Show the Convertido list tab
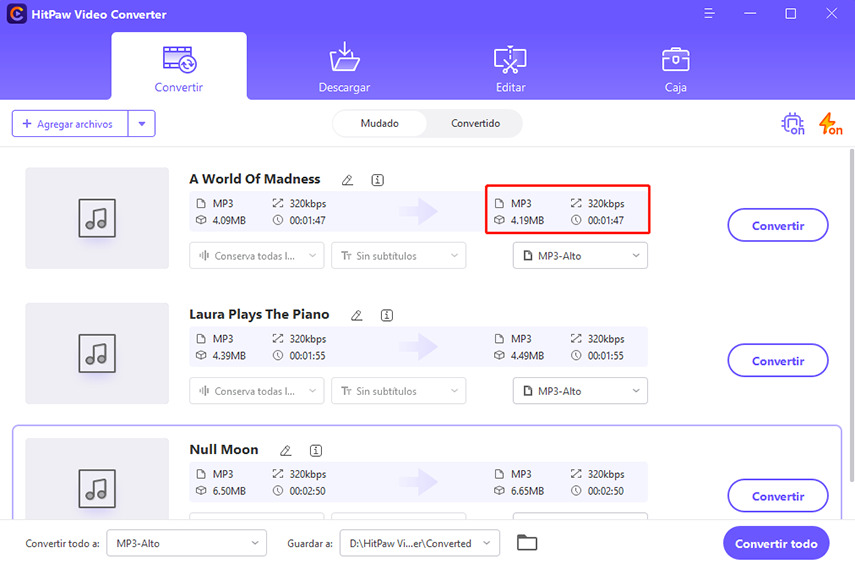 click(x=475, y=123)
